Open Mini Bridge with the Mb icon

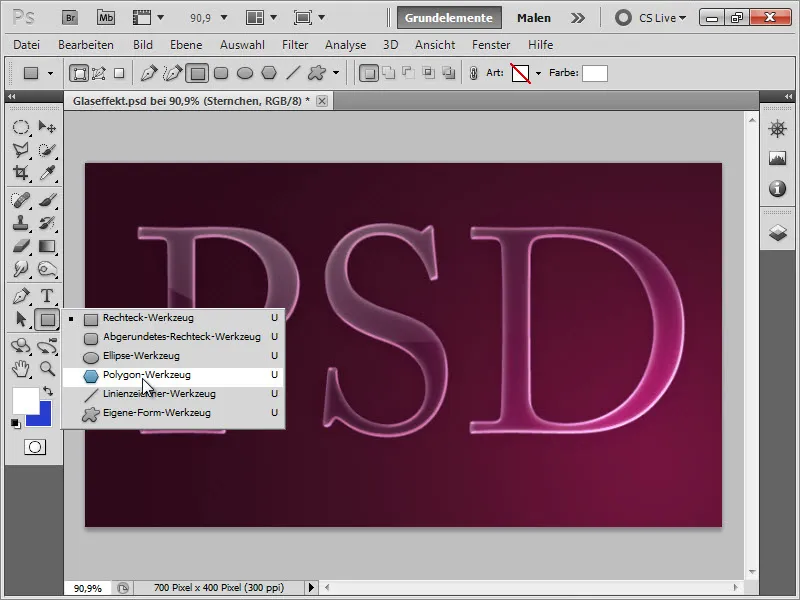[x=106, y=18]
